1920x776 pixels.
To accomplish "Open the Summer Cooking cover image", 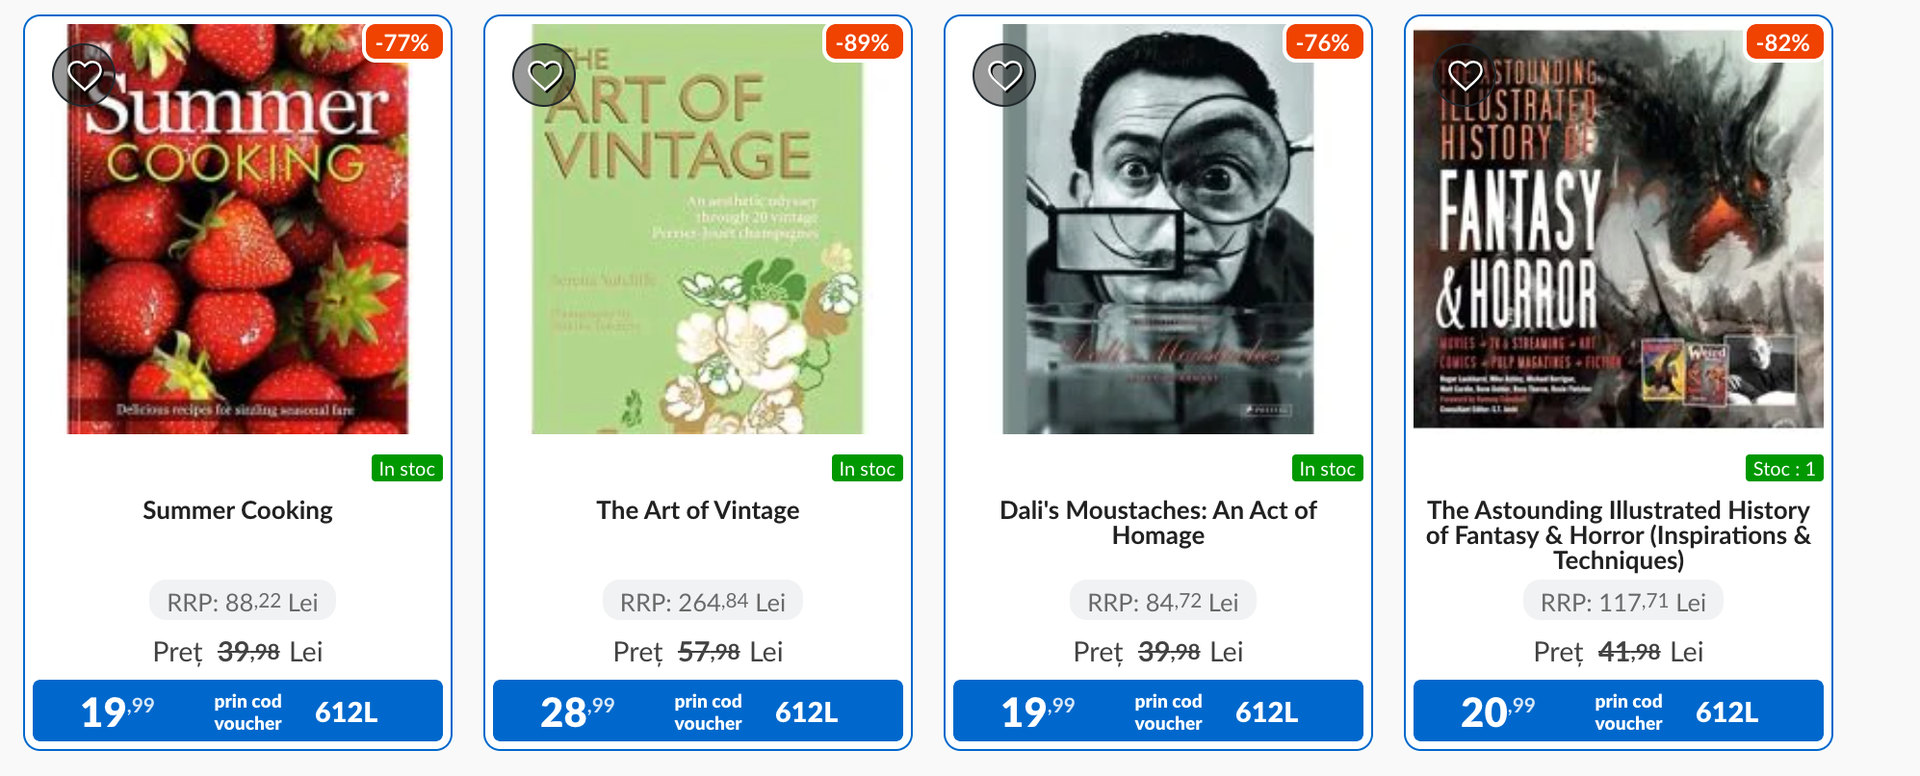I will coord(238,250).
